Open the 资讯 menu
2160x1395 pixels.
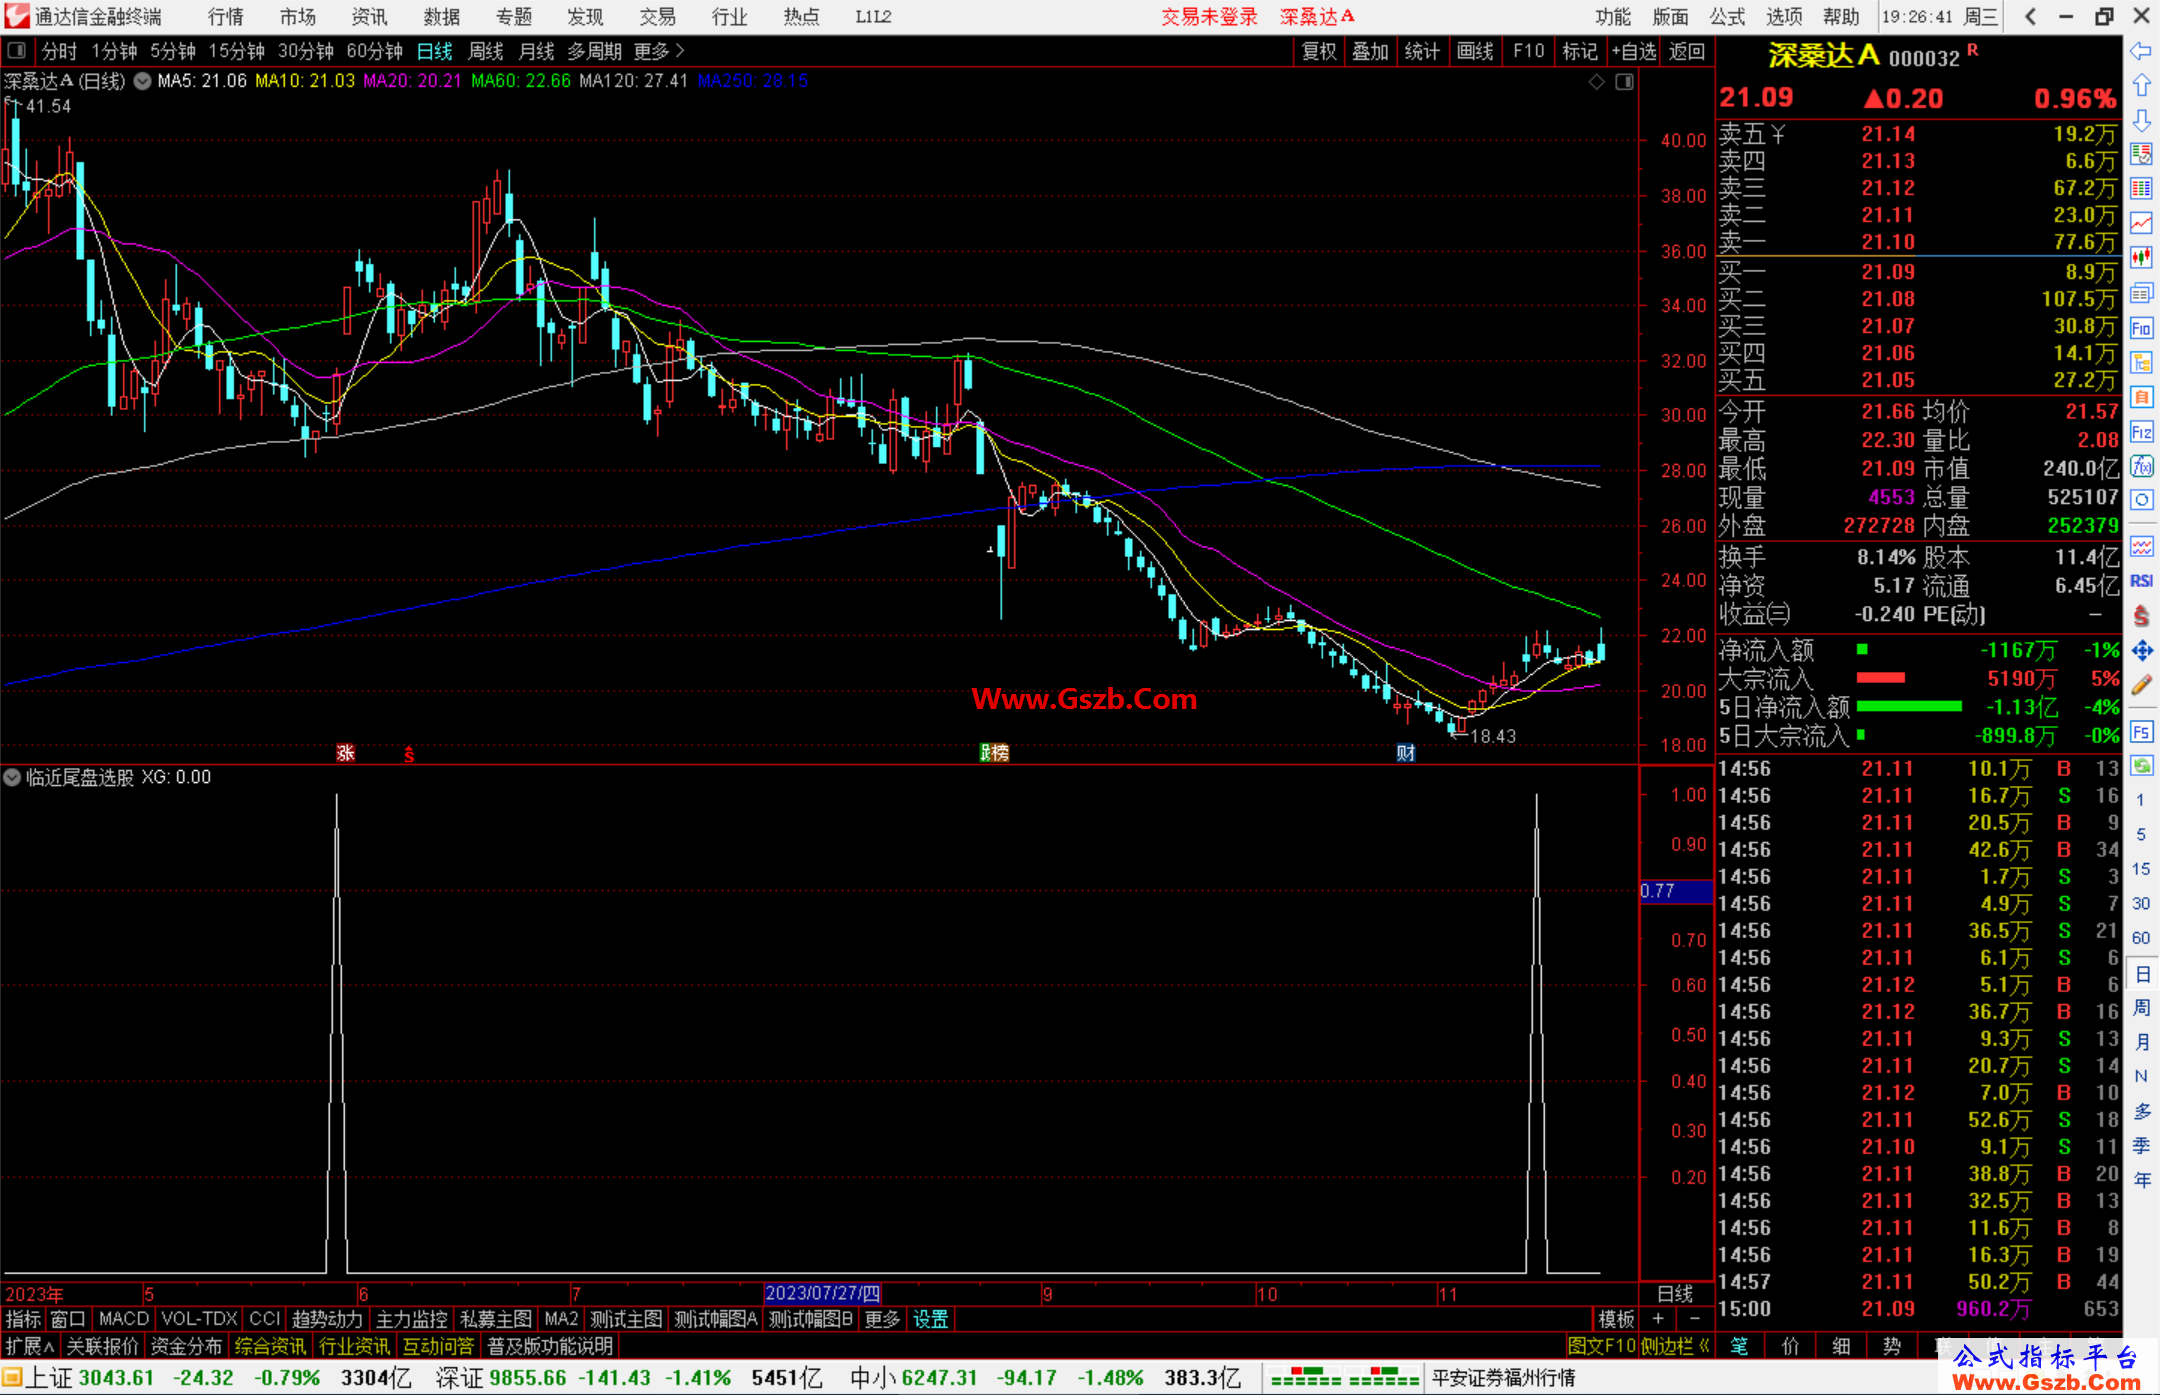pos(369,16)
